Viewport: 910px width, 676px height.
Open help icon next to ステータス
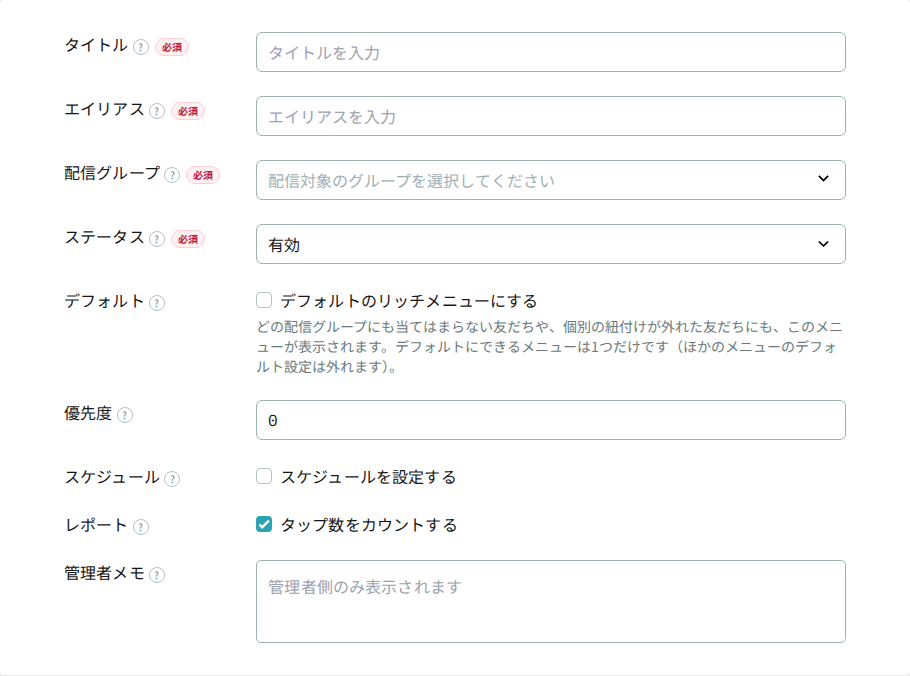(157, 239)
